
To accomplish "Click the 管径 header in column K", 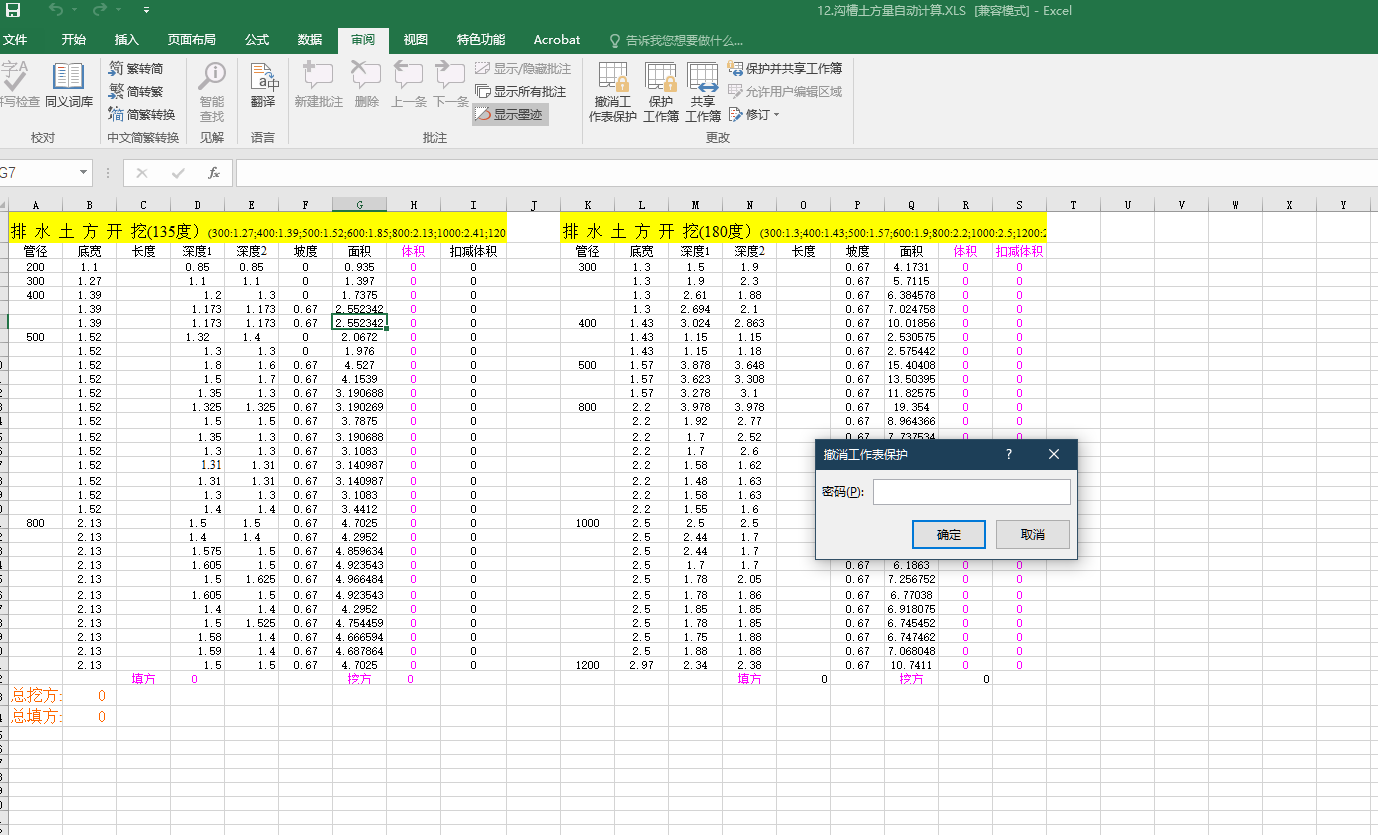I will point(588,252).
